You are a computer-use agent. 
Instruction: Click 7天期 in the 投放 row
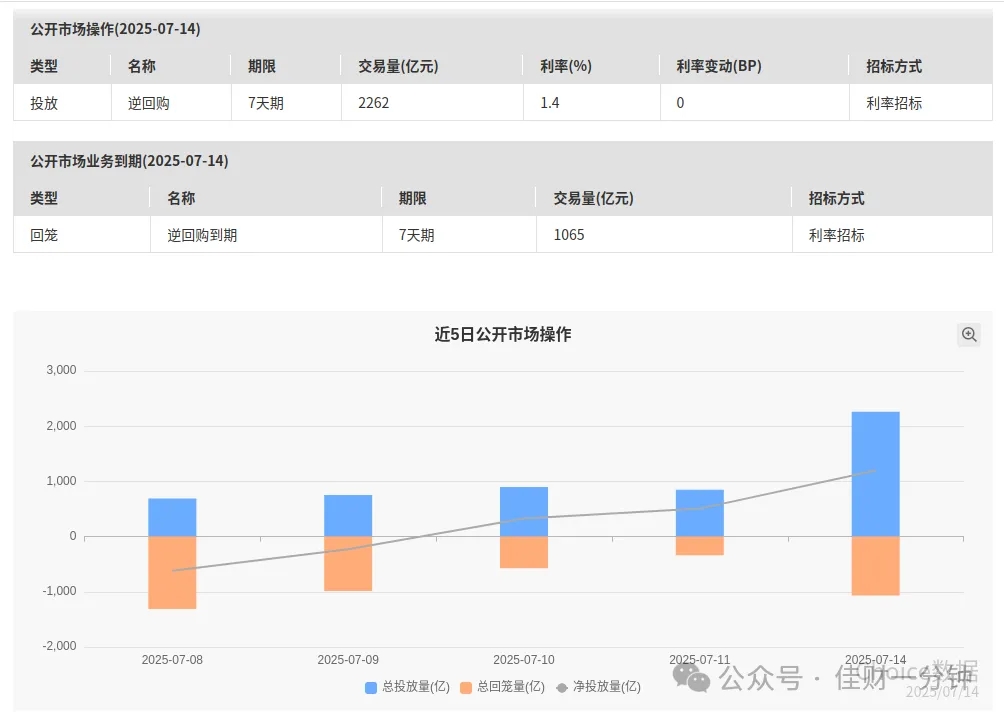coord(266,102)
